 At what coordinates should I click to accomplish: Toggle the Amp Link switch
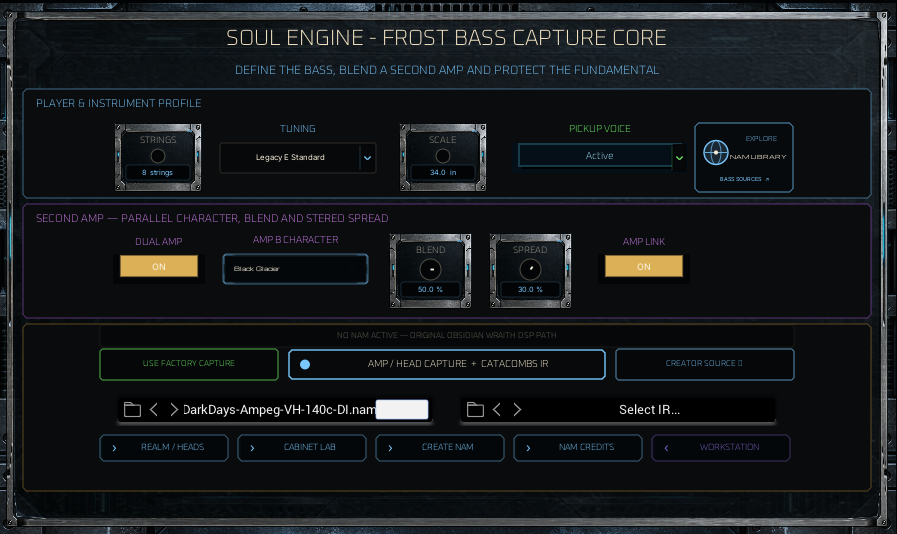pos(644,267)
